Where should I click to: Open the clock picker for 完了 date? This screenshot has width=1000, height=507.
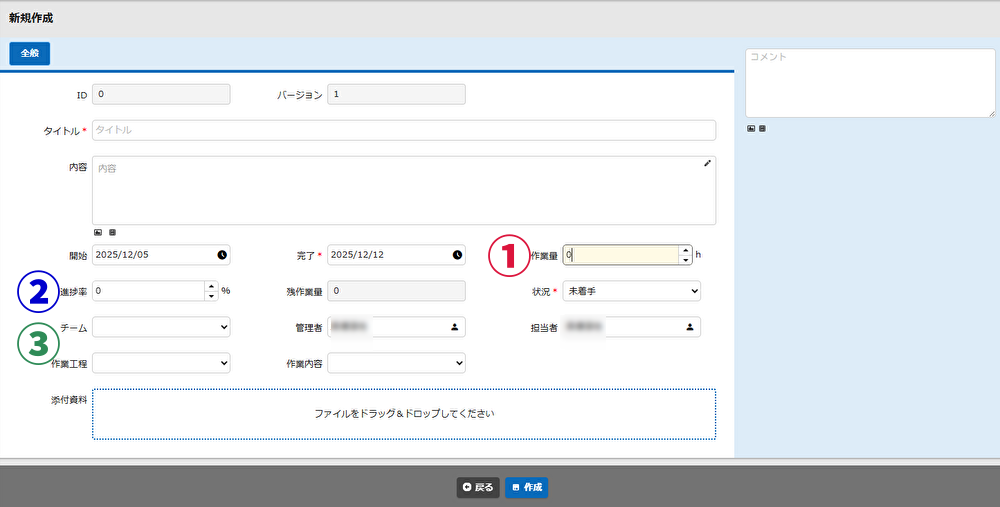[457, 255]
